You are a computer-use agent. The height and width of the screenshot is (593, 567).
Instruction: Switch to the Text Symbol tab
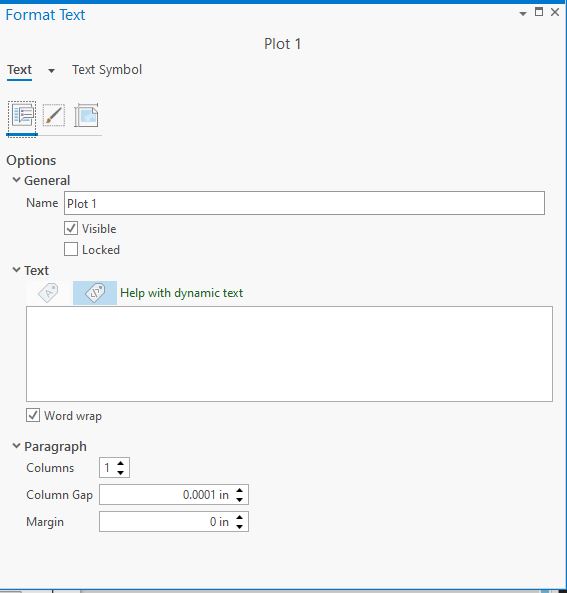click(107, 70)
